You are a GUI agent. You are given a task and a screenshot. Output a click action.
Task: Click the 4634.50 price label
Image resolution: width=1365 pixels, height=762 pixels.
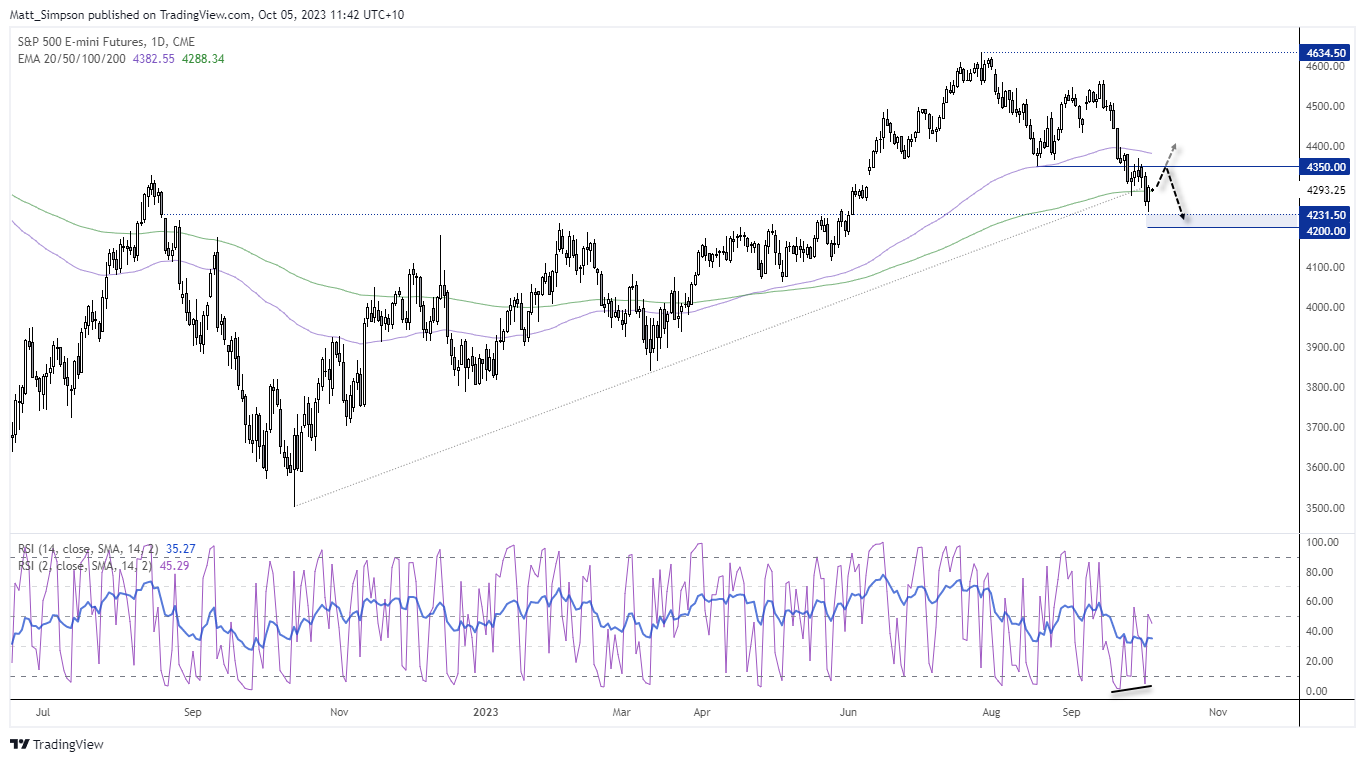click(1327, 52)
